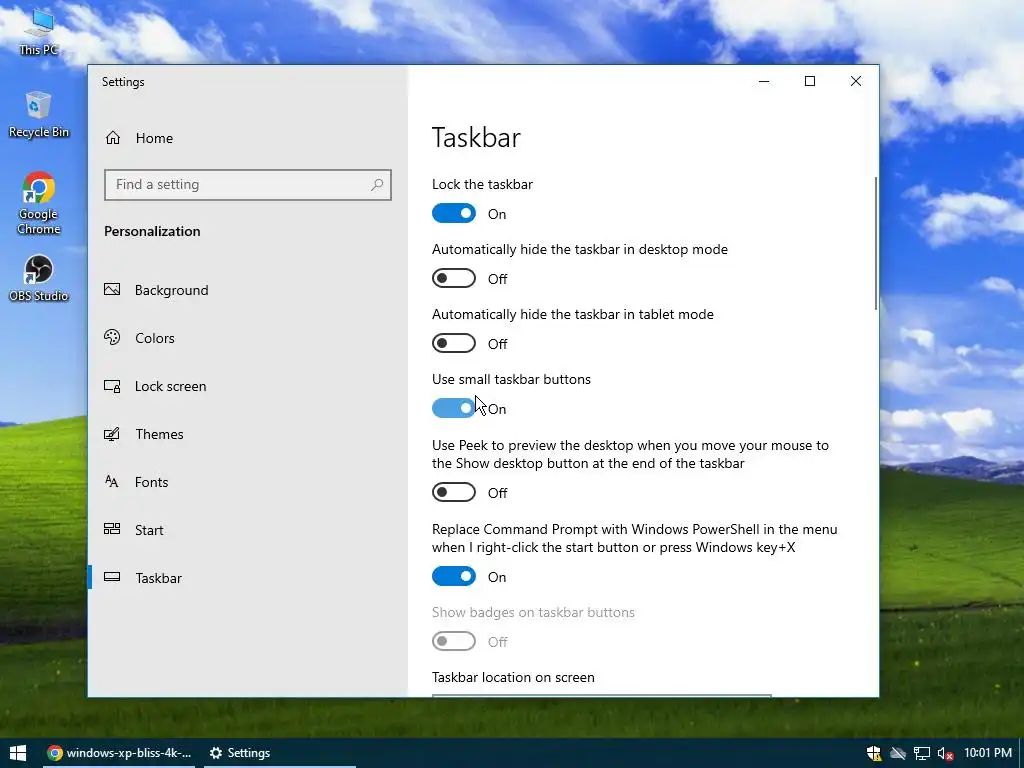Click the Windows Security shield tray icon
1024x768 pixels.
click(x=873, y=753)
